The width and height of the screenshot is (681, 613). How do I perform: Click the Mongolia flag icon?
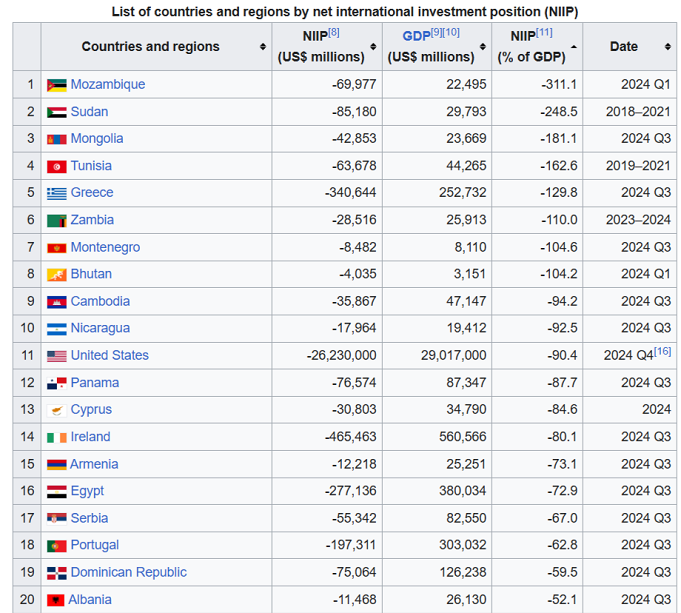click(56, 139)
